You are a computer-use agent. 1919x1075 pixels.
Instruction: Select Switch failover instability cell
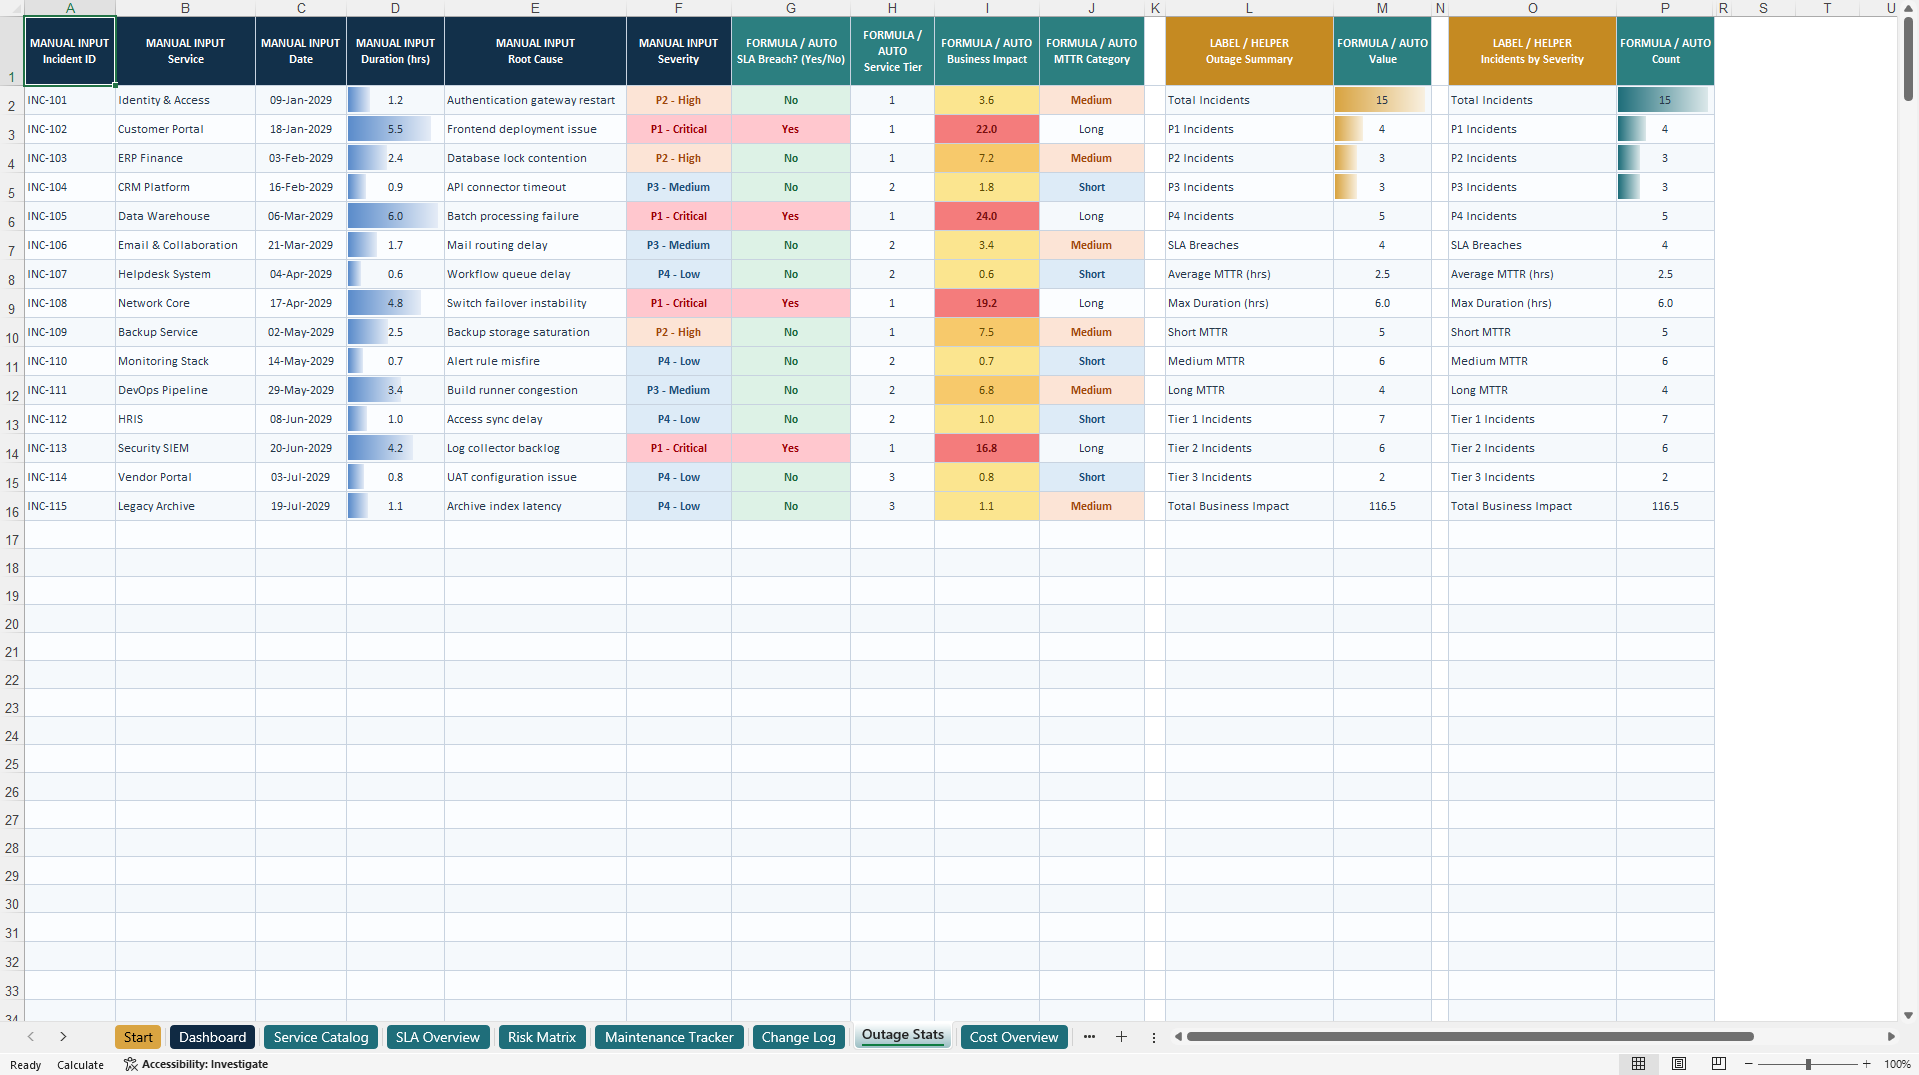pyautogui.click(x=535, y=303)
